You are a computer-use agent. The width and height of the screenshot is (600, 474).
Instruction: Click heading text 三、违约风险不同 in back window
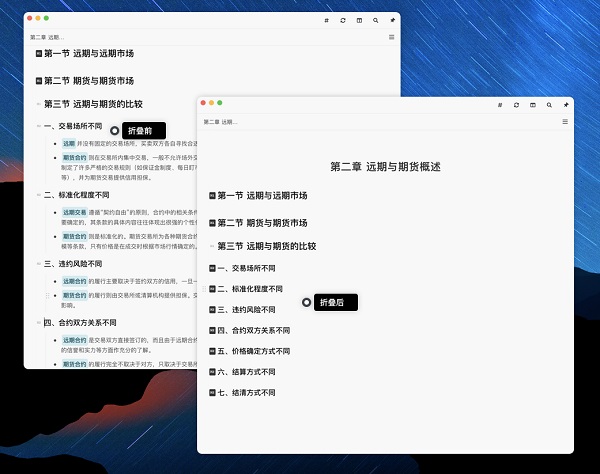click(73, 264)
